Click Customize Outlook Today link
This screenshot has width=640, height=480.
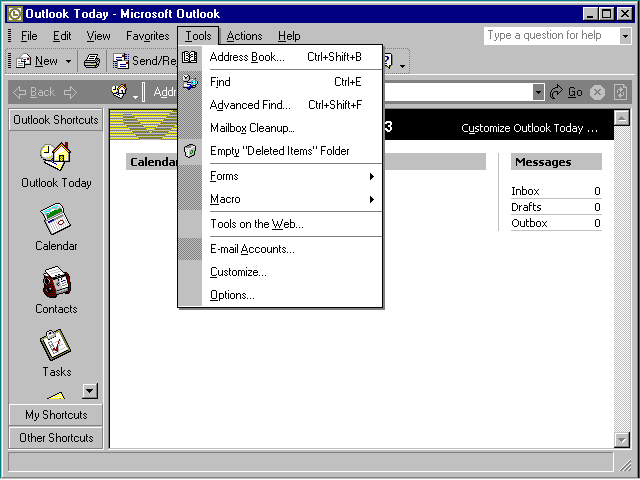point(529,129)
